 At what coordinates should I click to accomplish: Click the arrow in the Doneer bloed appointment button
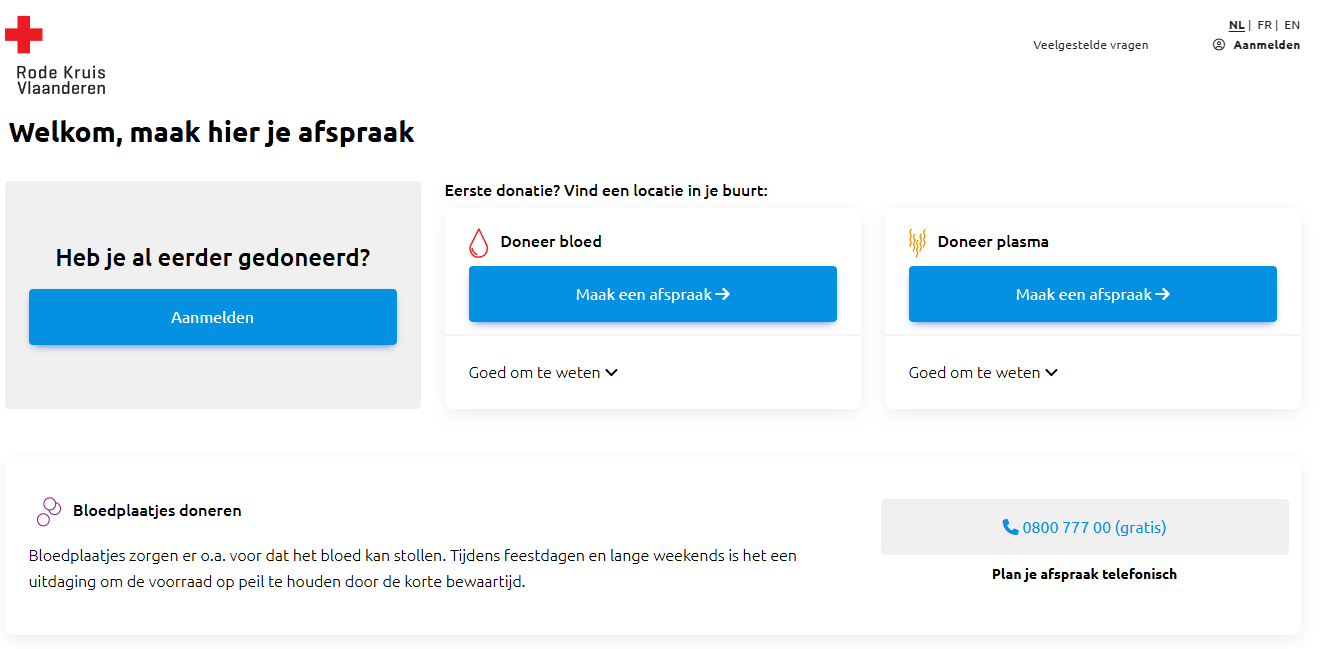point(723,294)
